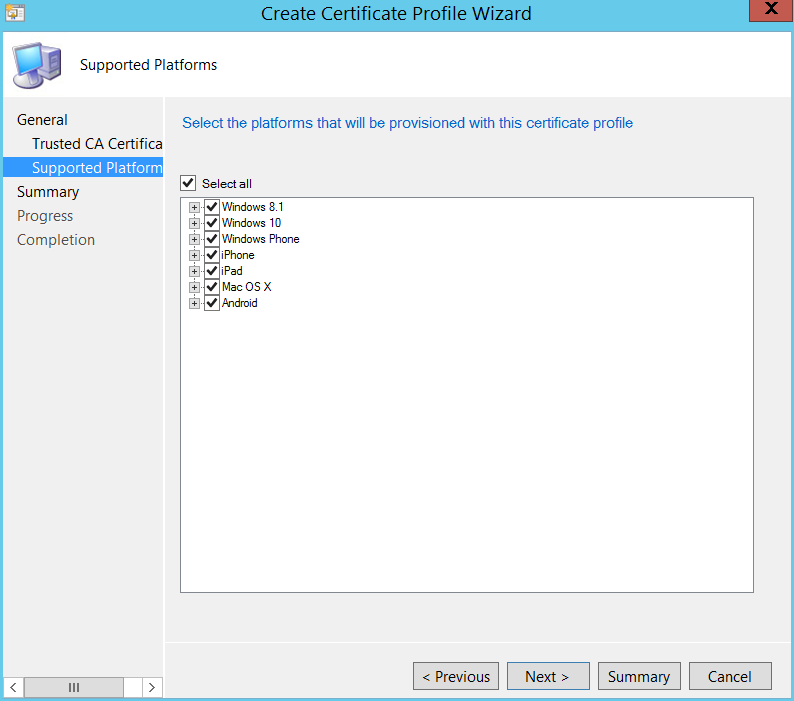Viewport: 794px width, 701px height.
Task: Click the sidebar scroll right arrow
Action: 151,687
